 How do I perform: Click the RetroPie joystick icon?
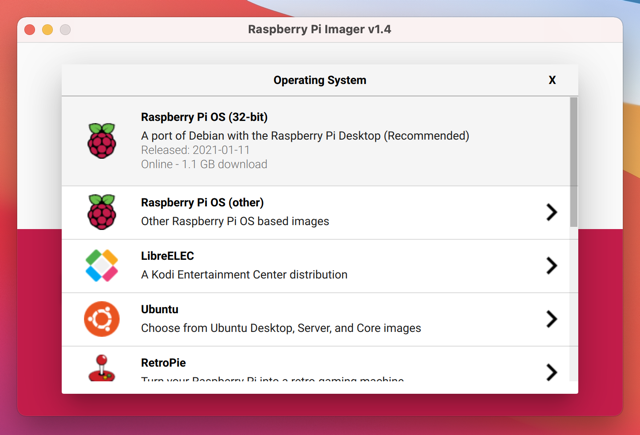point(102,368)
